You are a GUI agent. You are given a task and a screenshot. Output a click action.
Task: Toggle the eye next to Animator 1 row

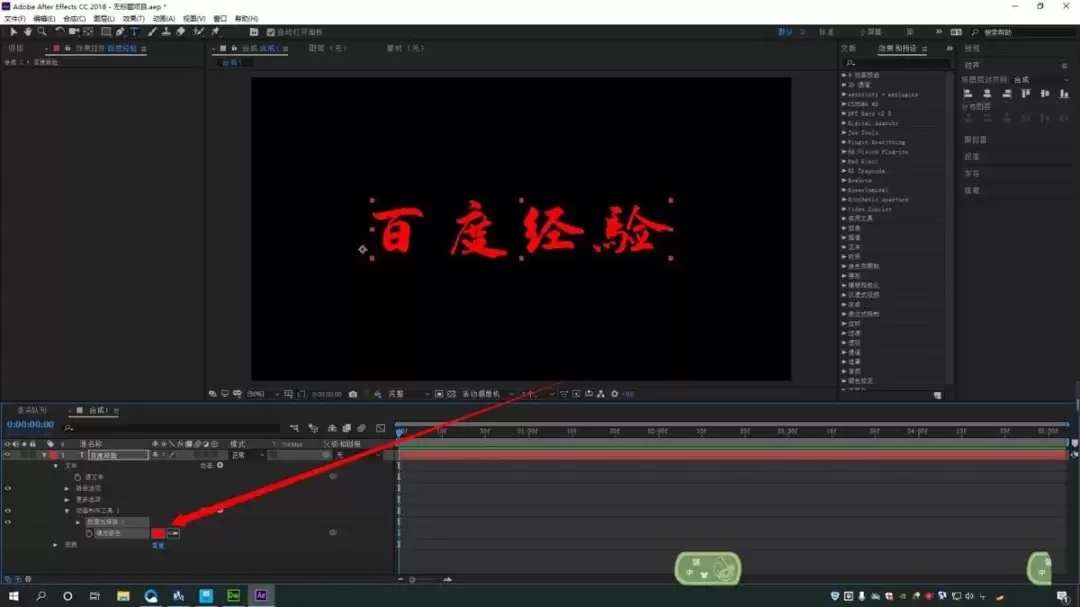coord(8,511)
